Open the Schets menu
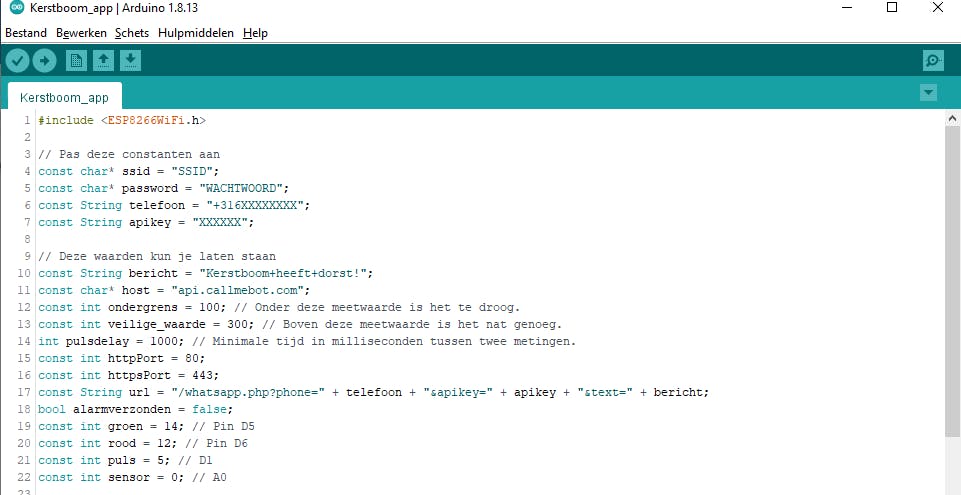 (132, 33)
